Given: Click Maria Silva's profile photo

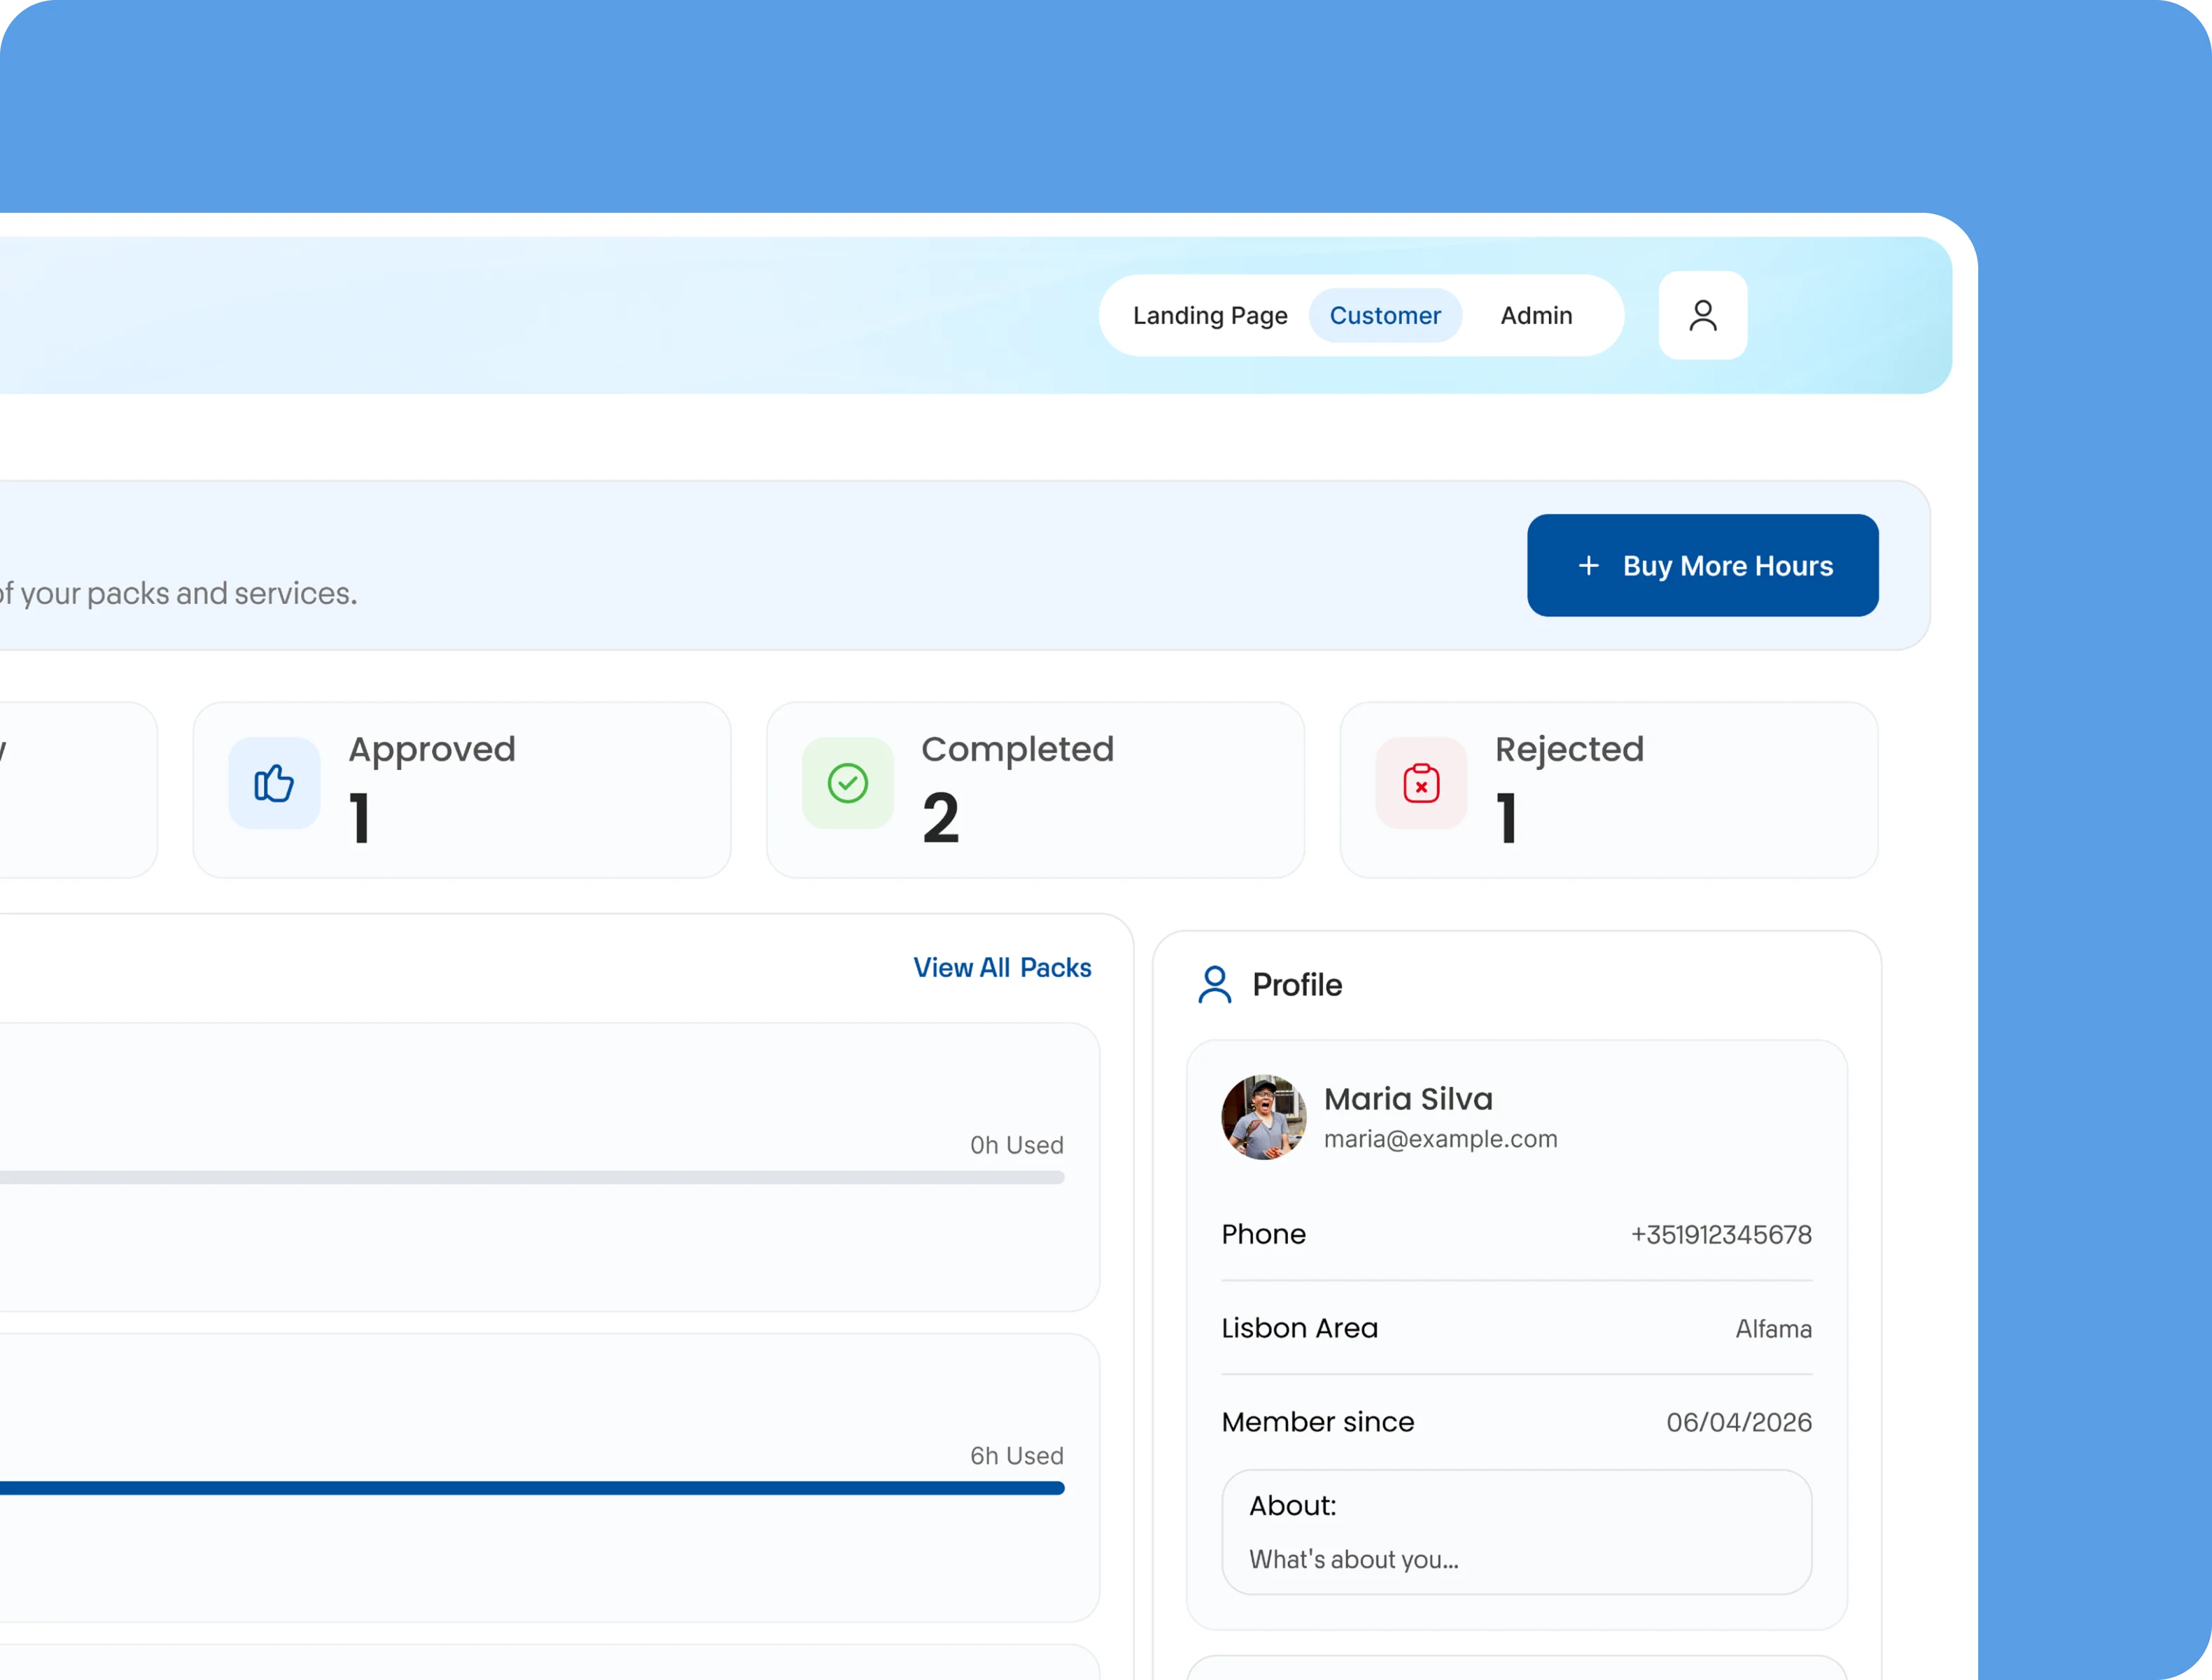Looking at the screenshot, I should [x=1263, y=1117].
